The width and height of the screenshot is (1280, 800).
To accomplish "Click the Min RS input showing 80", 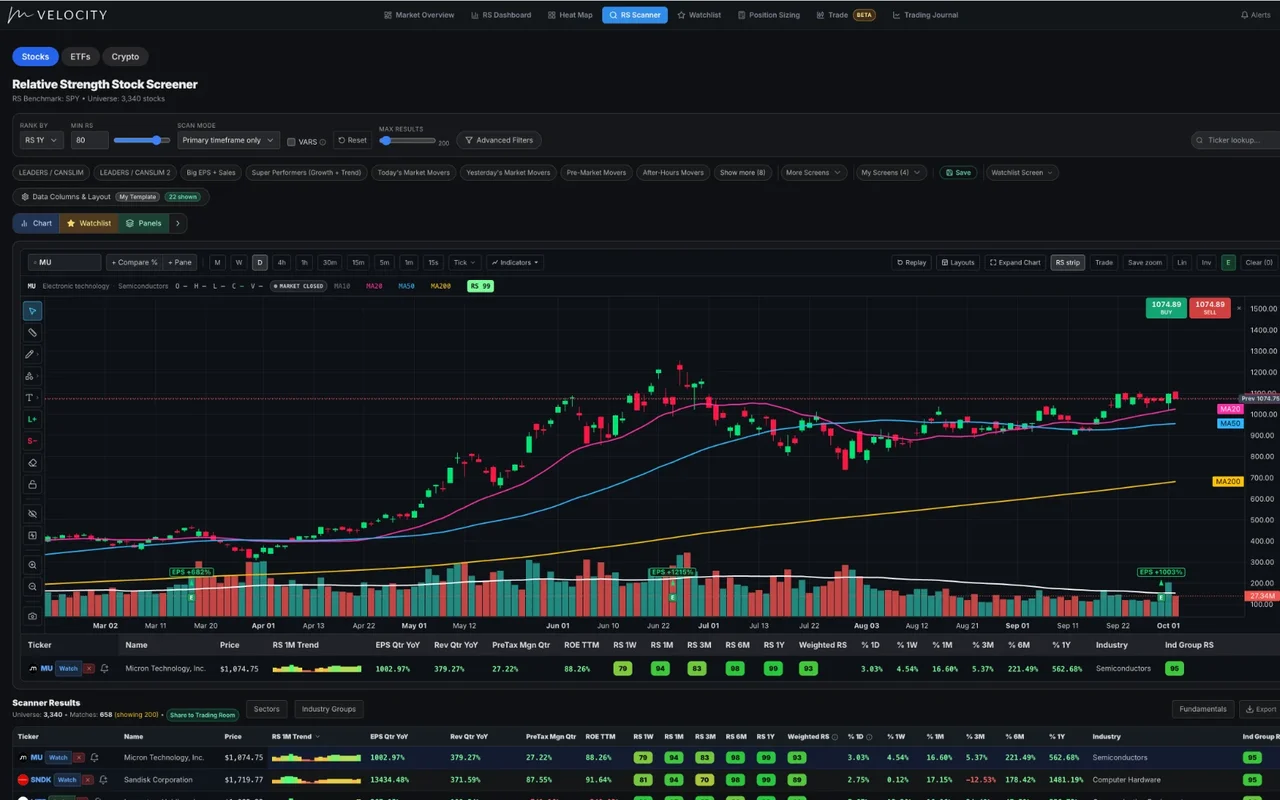I will (89, 140).
